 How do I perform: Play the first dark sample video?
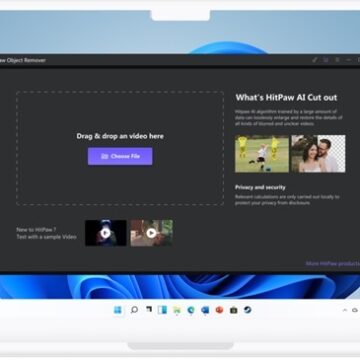(106, 233)
